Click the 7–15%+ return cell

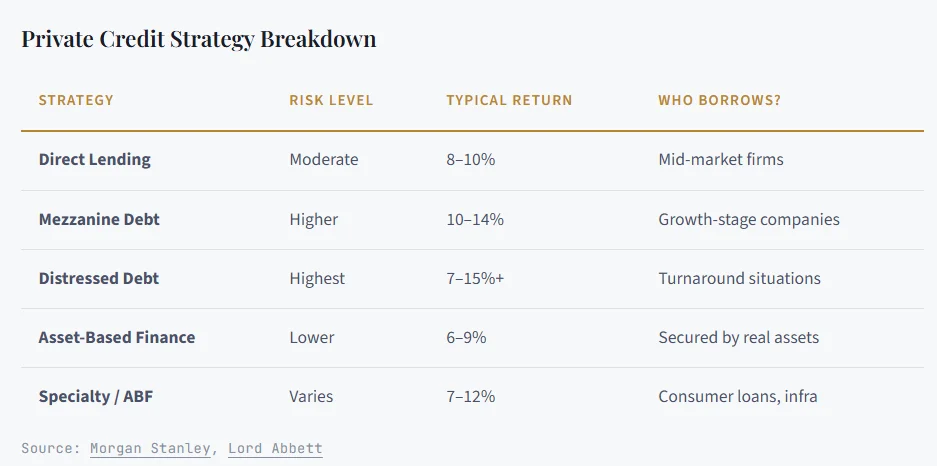tap(475, 278)
